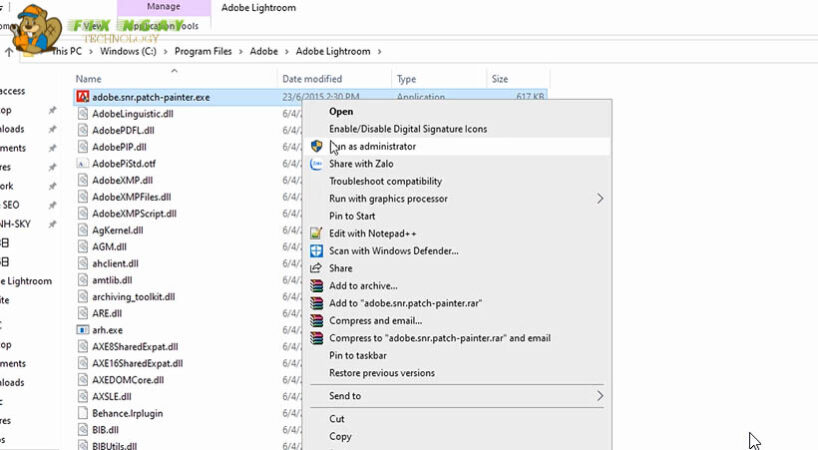Expand Run with graphics processor submenu arrow
The height and width of the screenshot is (450, 818).
pos(600,199)
